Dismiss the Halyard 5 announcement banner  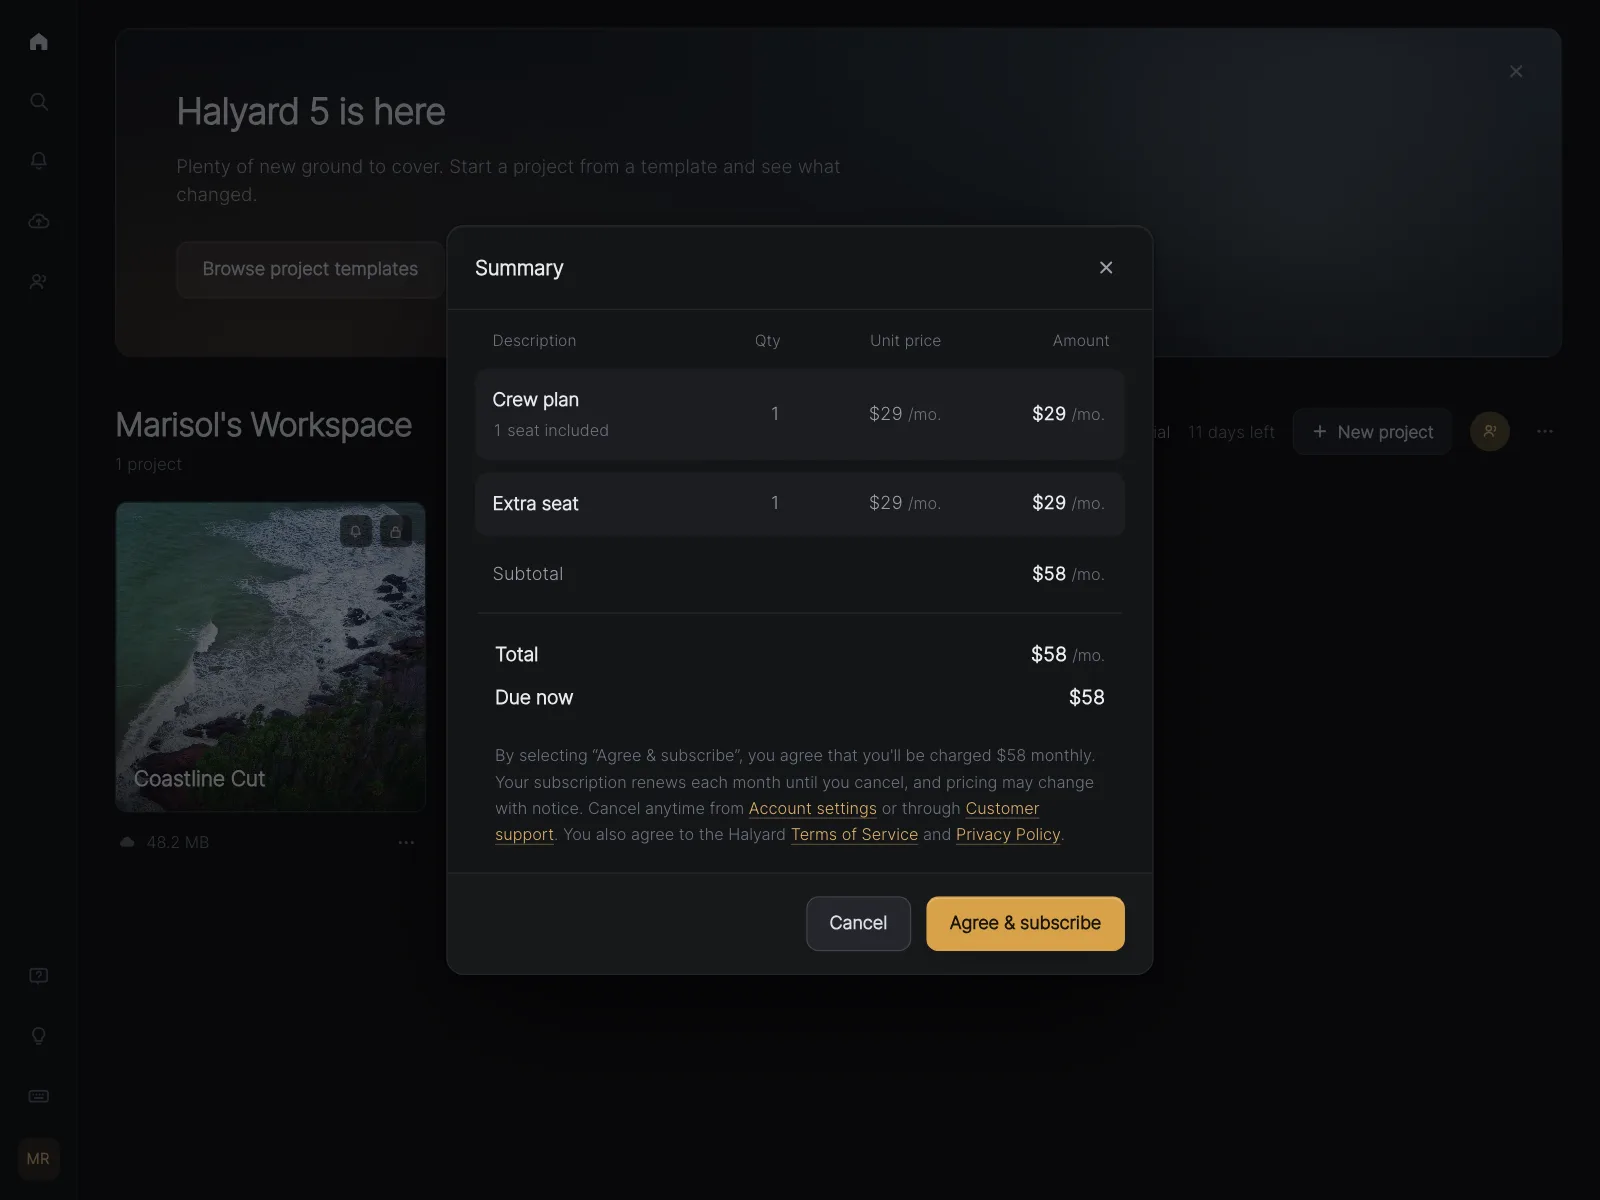(1516, 71)
